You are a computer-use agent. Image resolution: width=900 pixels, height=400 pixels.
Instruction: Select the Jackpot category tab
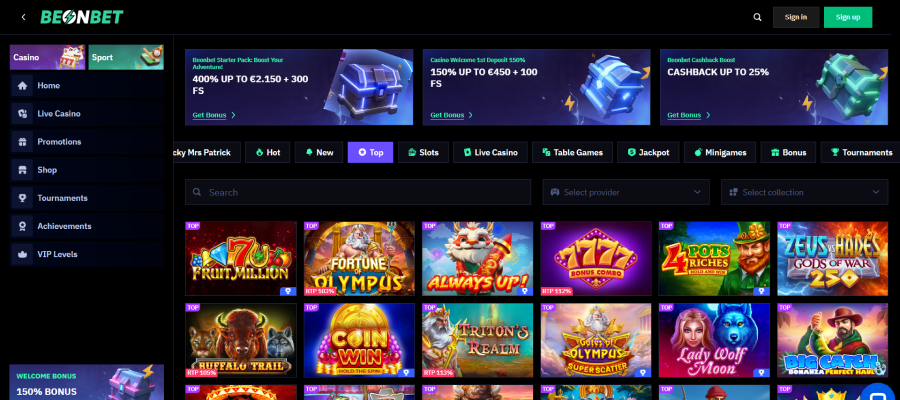click(648, 153)
